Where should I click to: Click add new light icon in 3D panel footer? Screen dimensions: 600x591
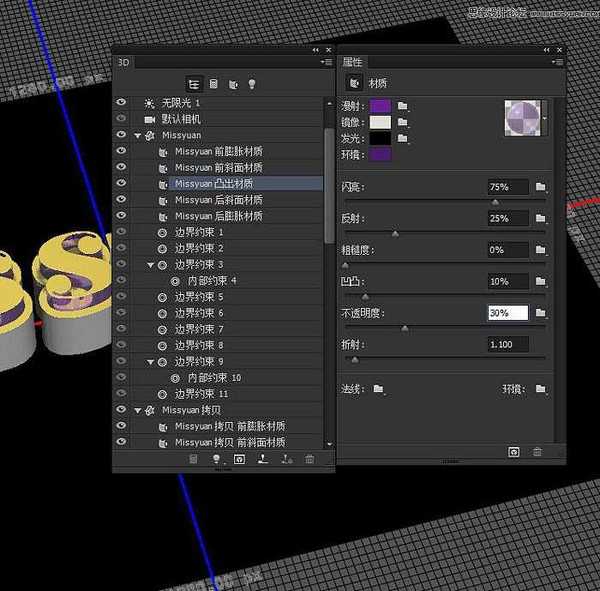(x=215, y=459)
